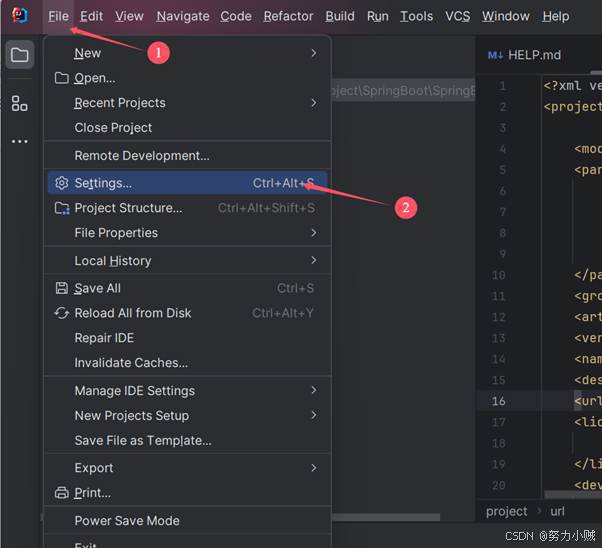Click the Project Structure folder icon
Screen dimensions: 602x548
(62, 208)
